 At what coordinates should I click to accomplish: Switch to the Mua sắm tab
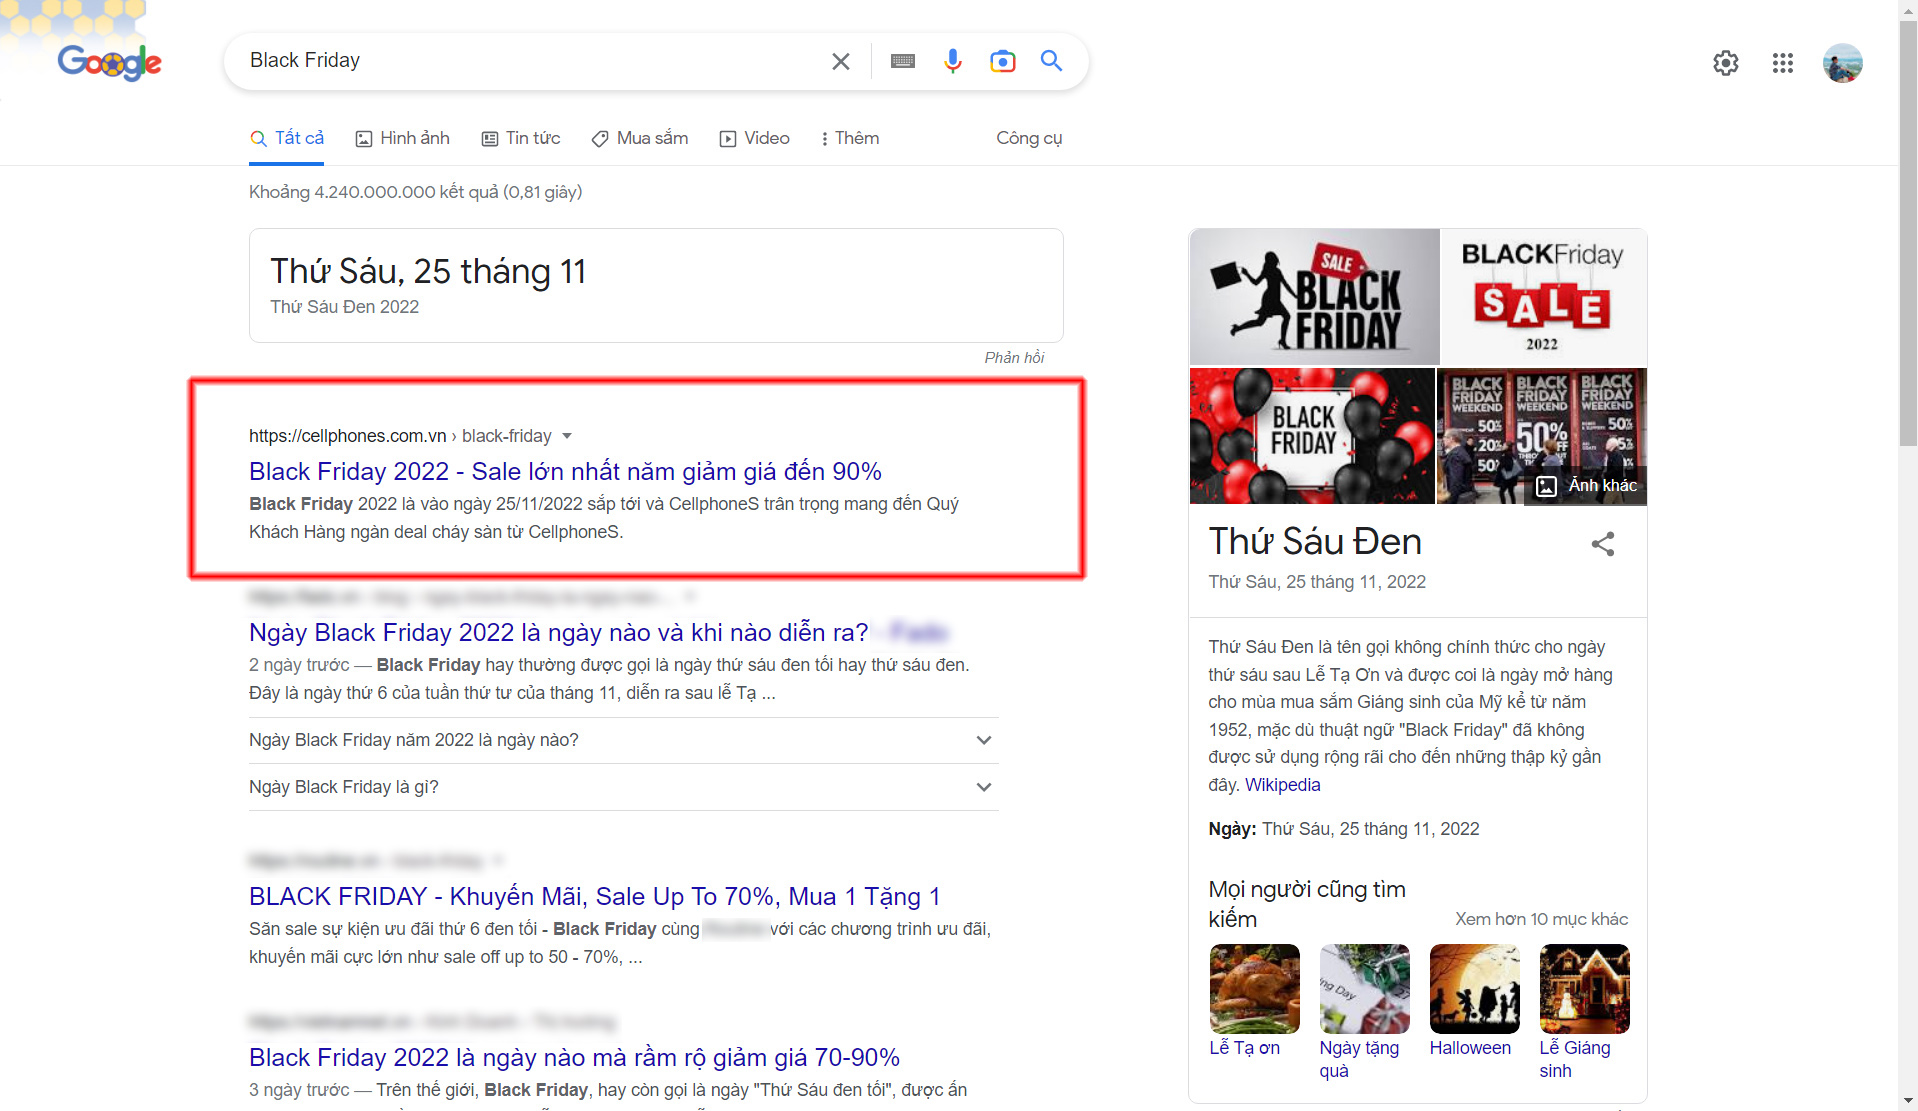point(640,138)
